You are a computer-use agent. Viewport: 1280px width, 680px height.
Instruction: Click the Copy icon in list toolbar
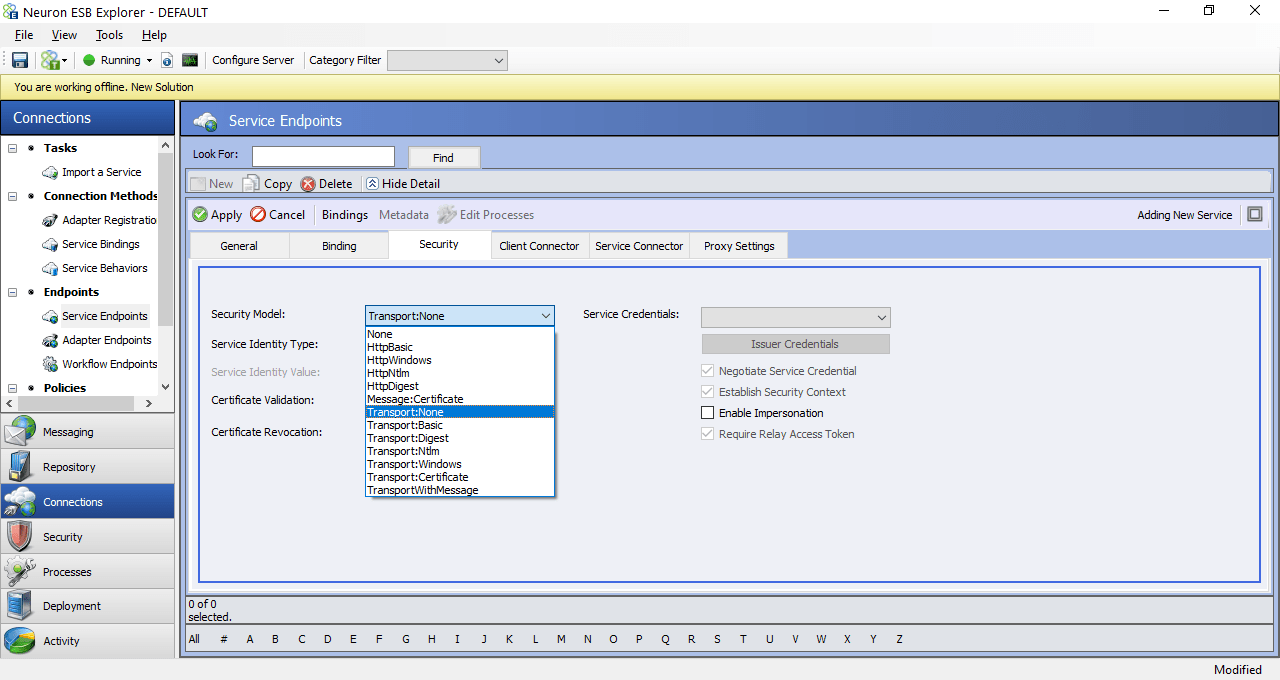[251, 184]
